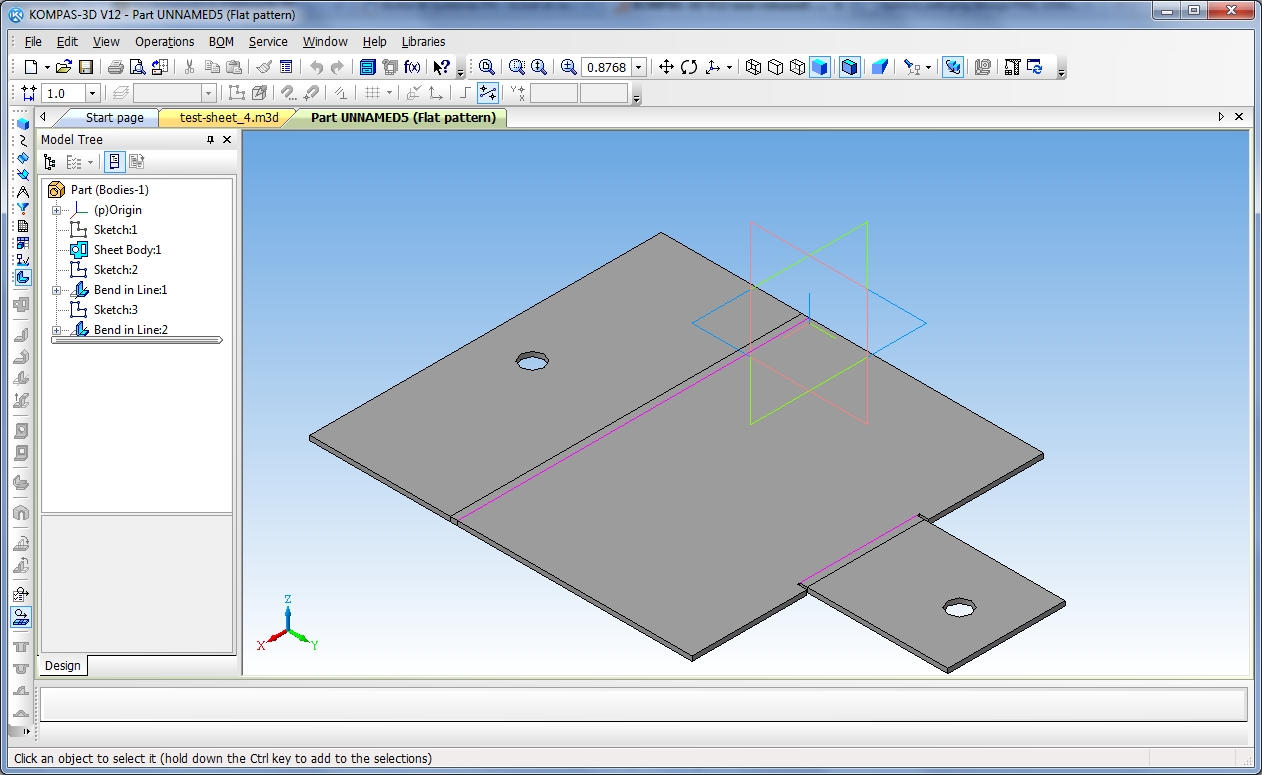Open the Operations menu
The image size is (1262, 775).
tap(164, 42)
